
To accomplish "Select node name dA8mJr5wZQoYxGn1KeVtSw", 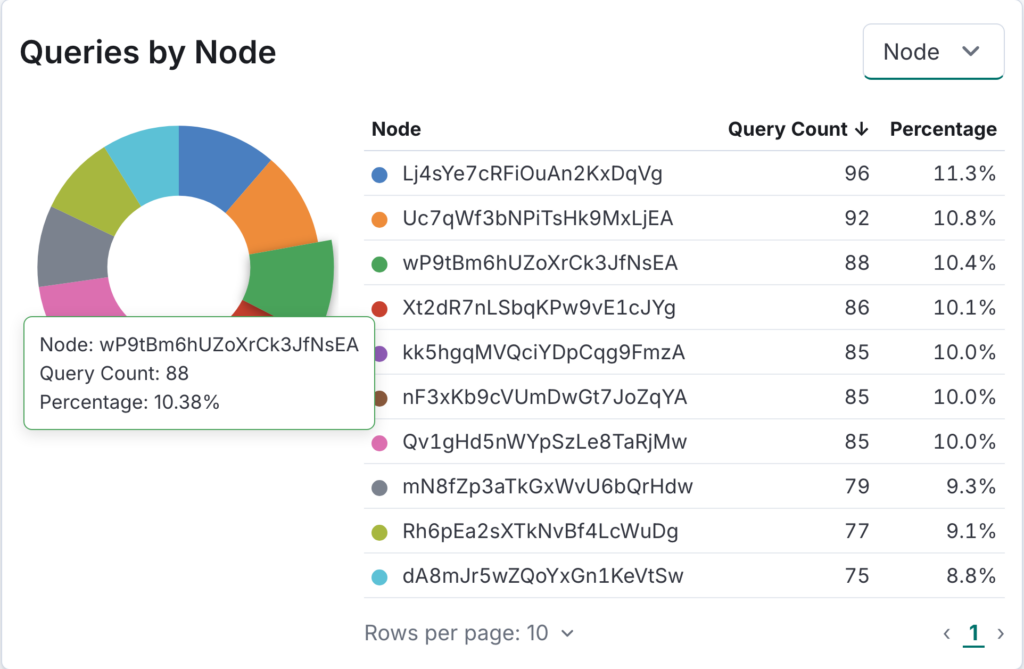I will 543,576.
